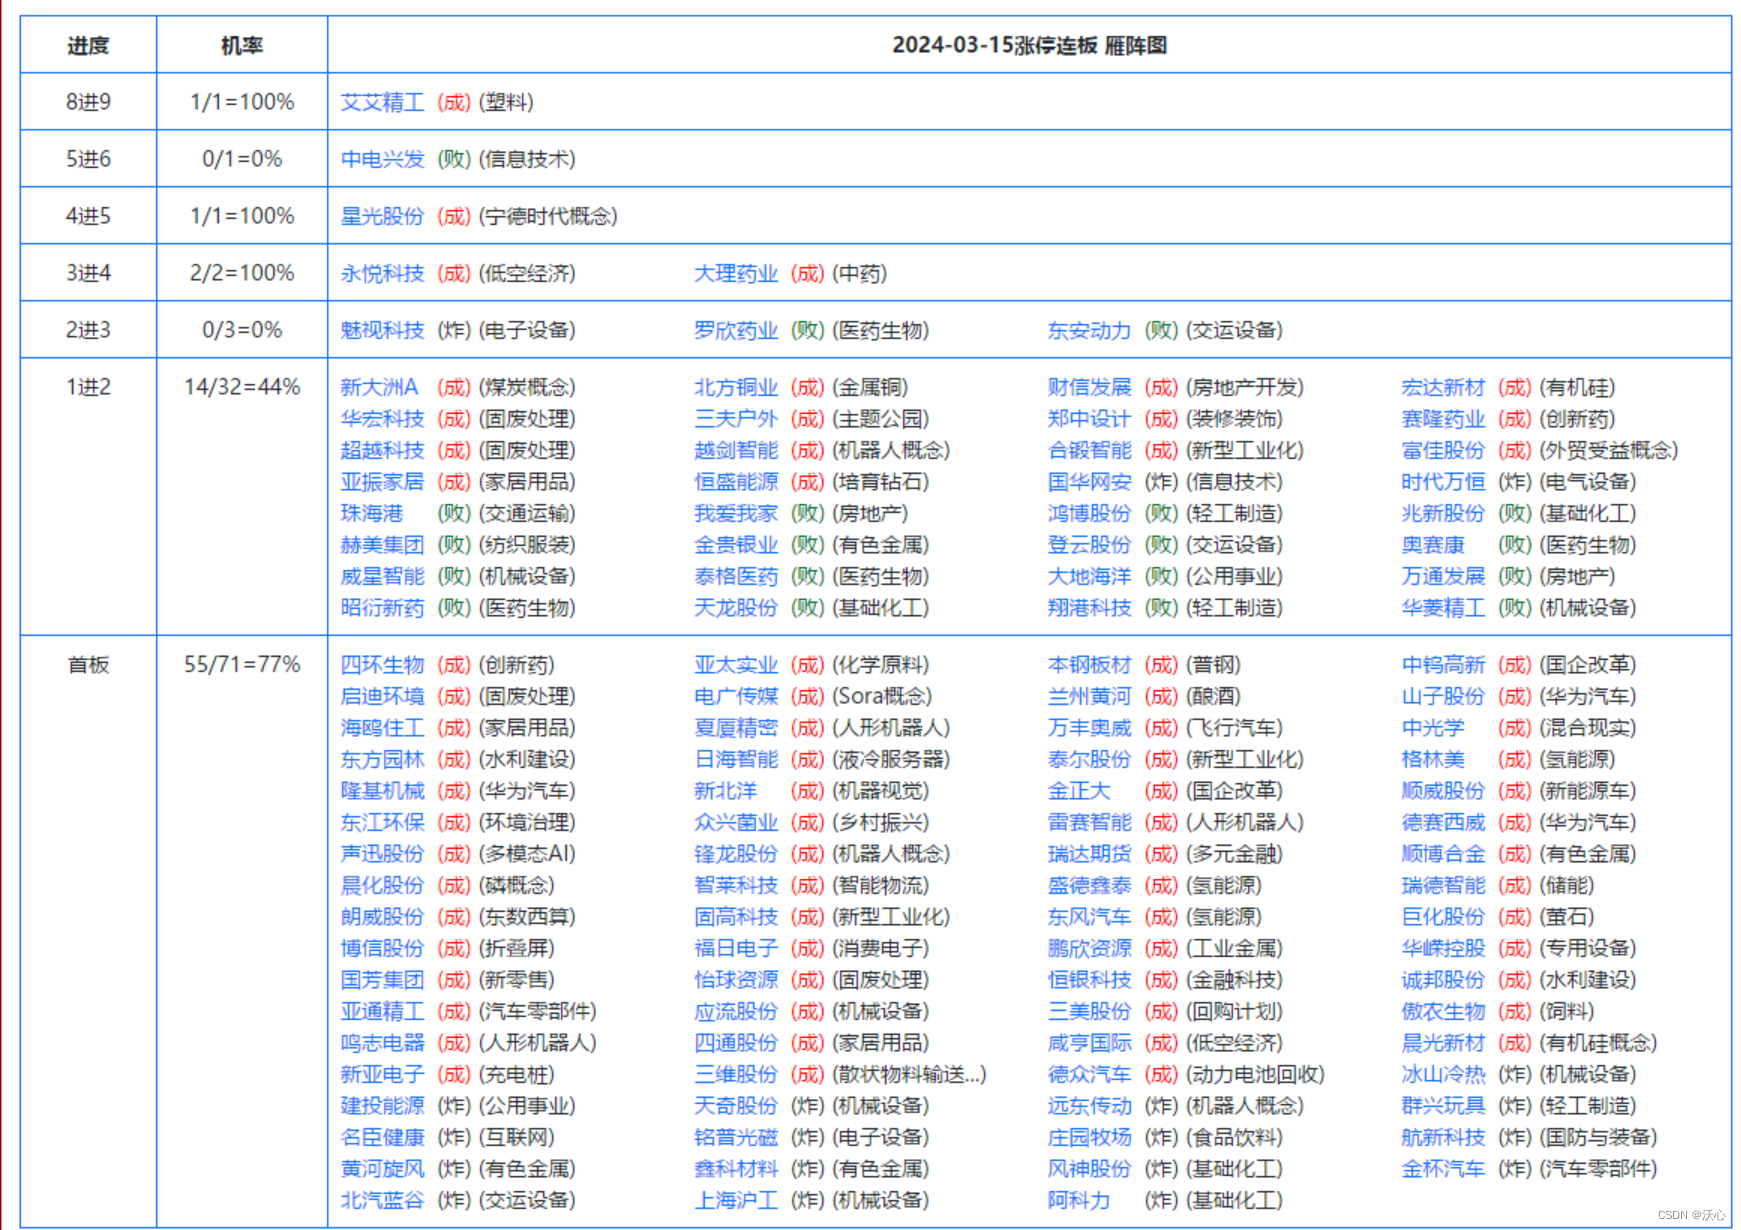The image size is (1741, 1230).
Task: Open the 大理药业 stock link
Action: pyautogui.click(x=736, y=273)
